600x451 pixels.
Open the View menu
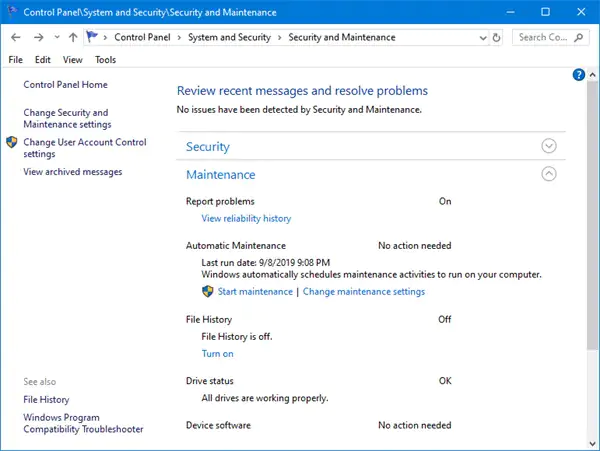point(73,60)
